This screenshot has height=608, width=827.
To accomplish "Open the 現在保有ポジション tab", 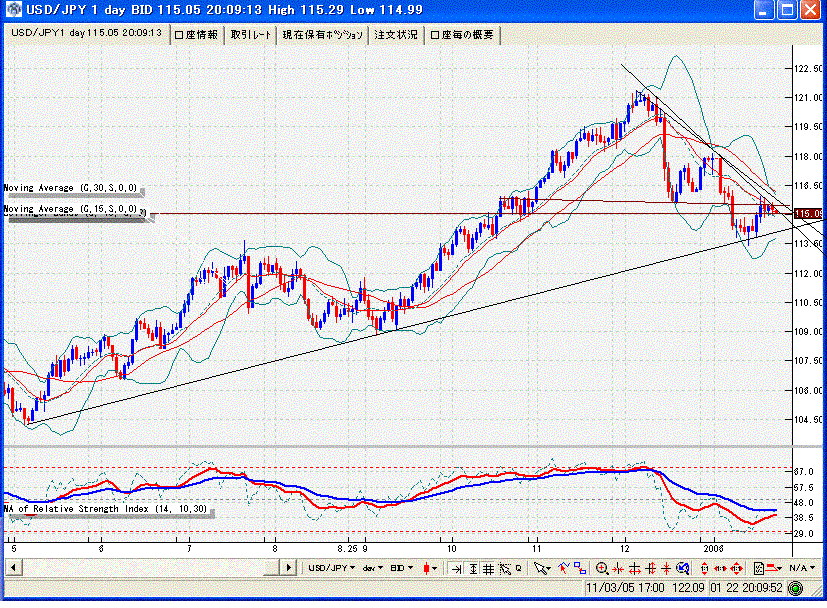I will [x=322, y=34].
